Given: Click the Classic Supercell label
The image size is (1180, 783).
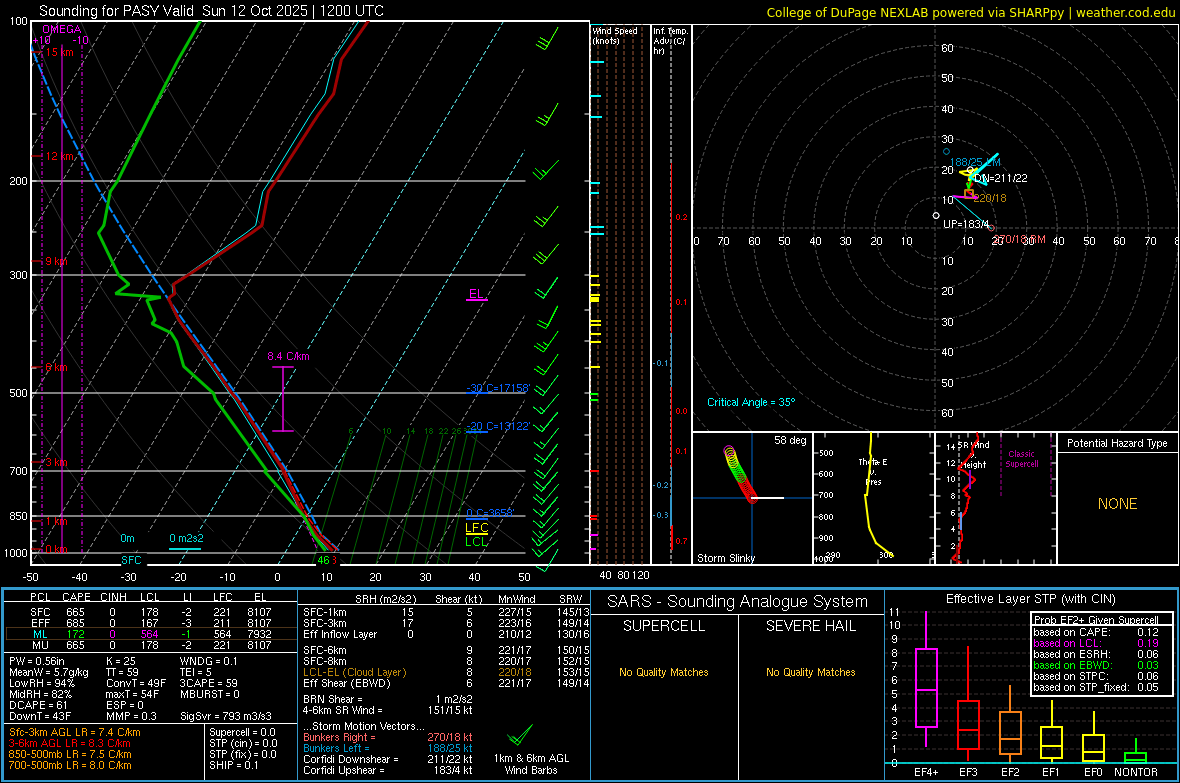Looking at the screenshot, I should (x=1021, y=459).
